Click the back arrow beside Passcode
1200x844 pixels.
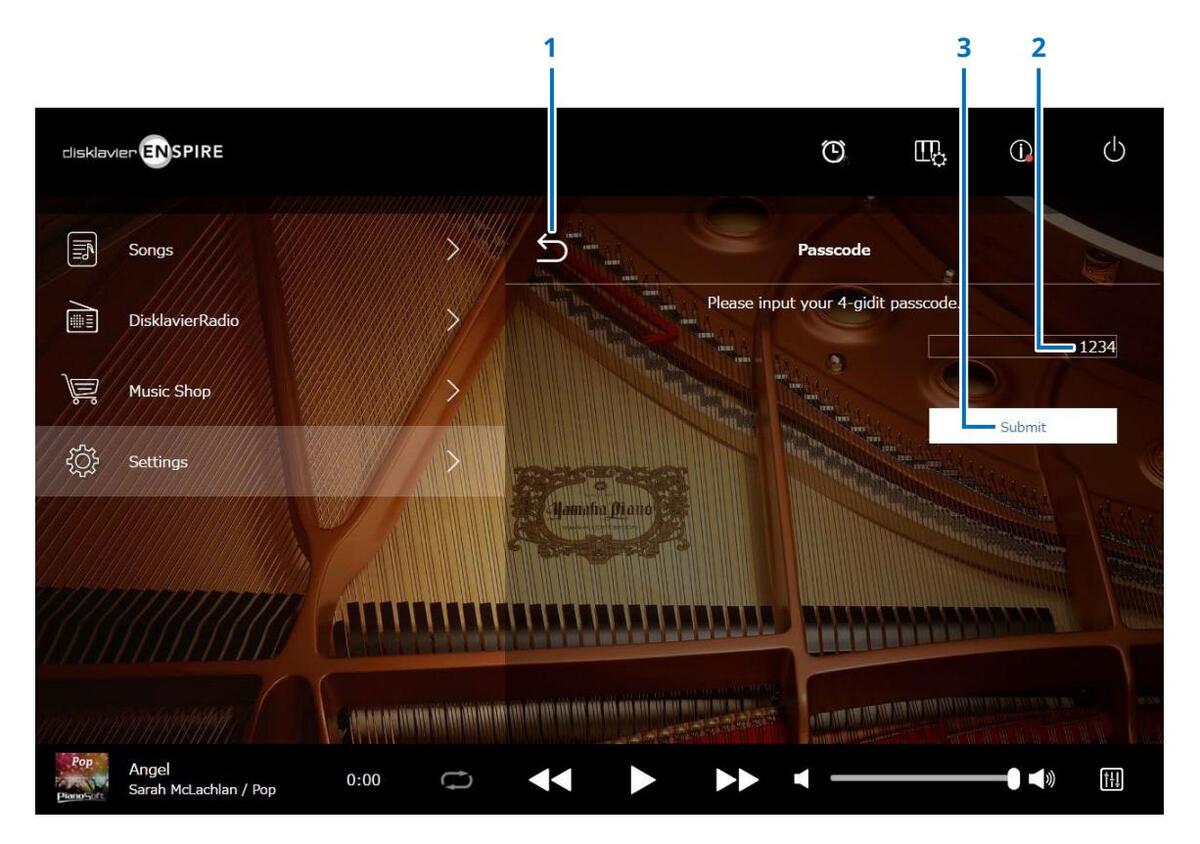[551, 250]
